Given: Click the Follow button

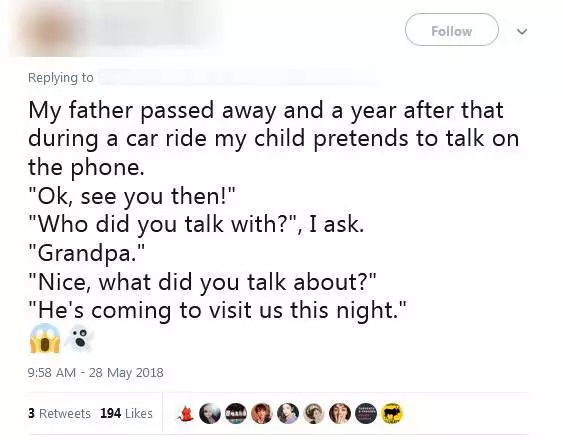Looking at the screenshot, I should click(x=452, y=30).
